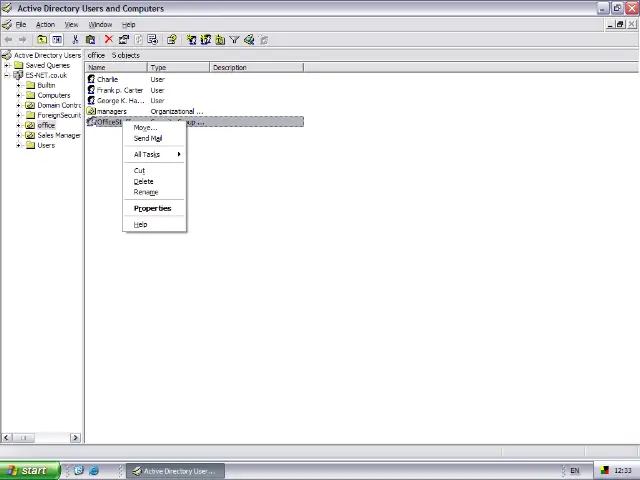Click the quick launch icon next to Start

point(79,471)
